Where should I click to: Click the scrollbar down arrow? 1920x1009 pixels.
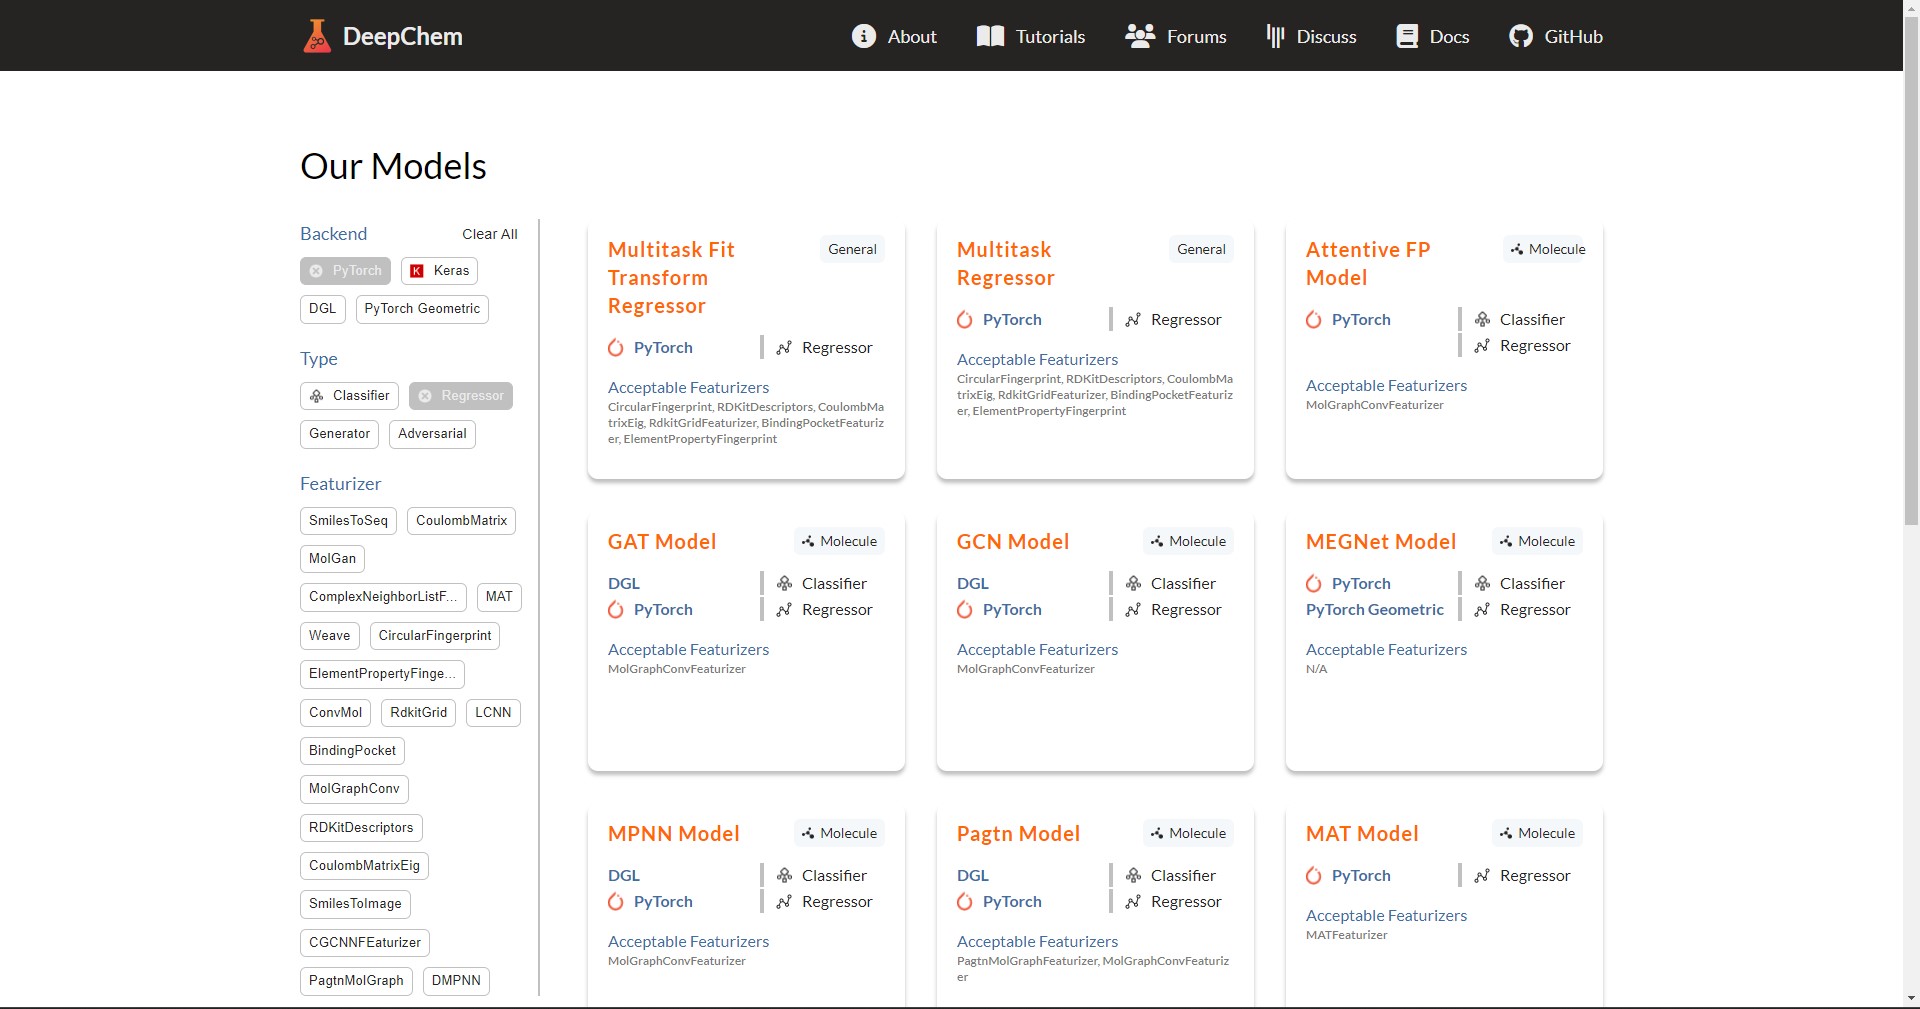point(1911,999)
